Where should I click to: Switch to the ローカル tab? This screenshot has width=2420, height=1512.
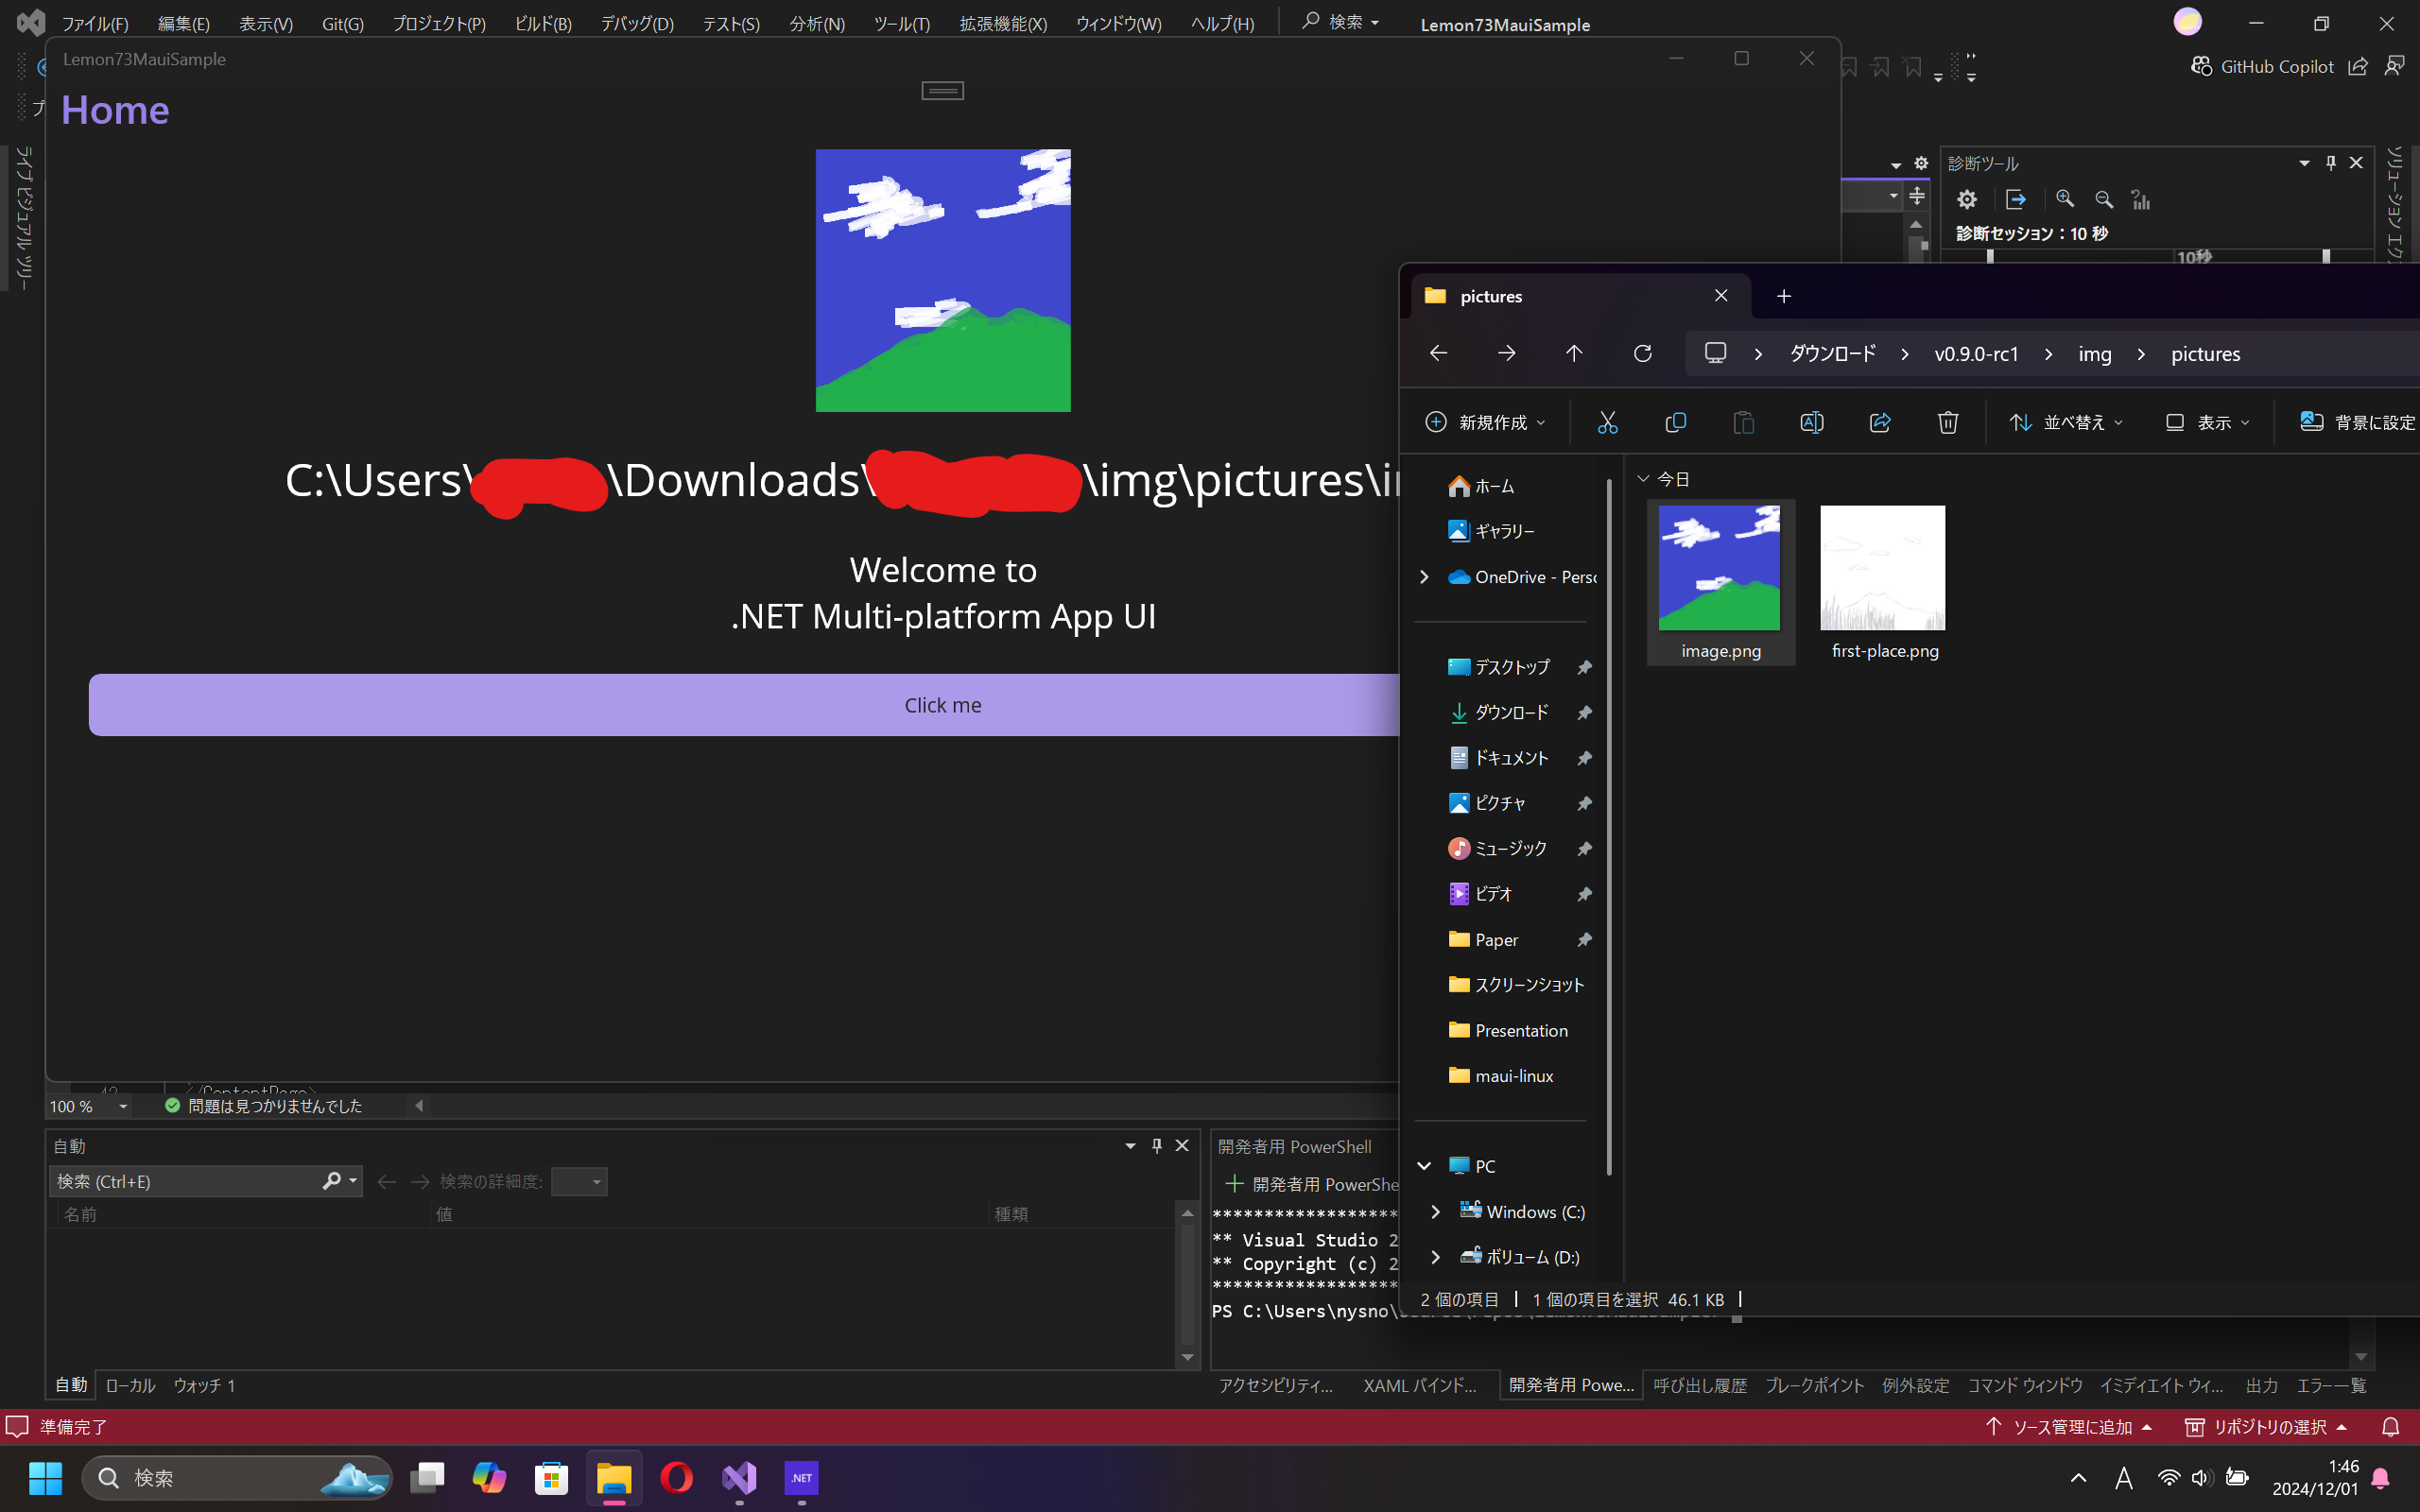coord(130,1385)
